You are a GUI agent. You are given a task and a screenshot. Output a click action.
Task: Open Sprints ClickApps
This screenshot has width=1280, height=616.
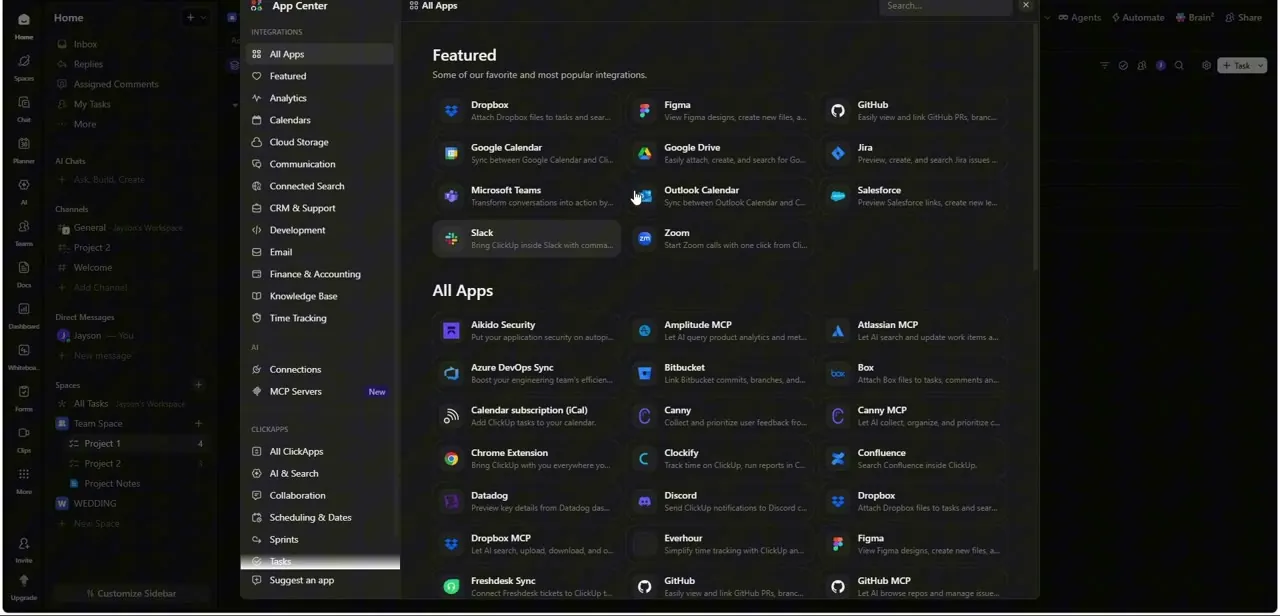tap(320, 539)
